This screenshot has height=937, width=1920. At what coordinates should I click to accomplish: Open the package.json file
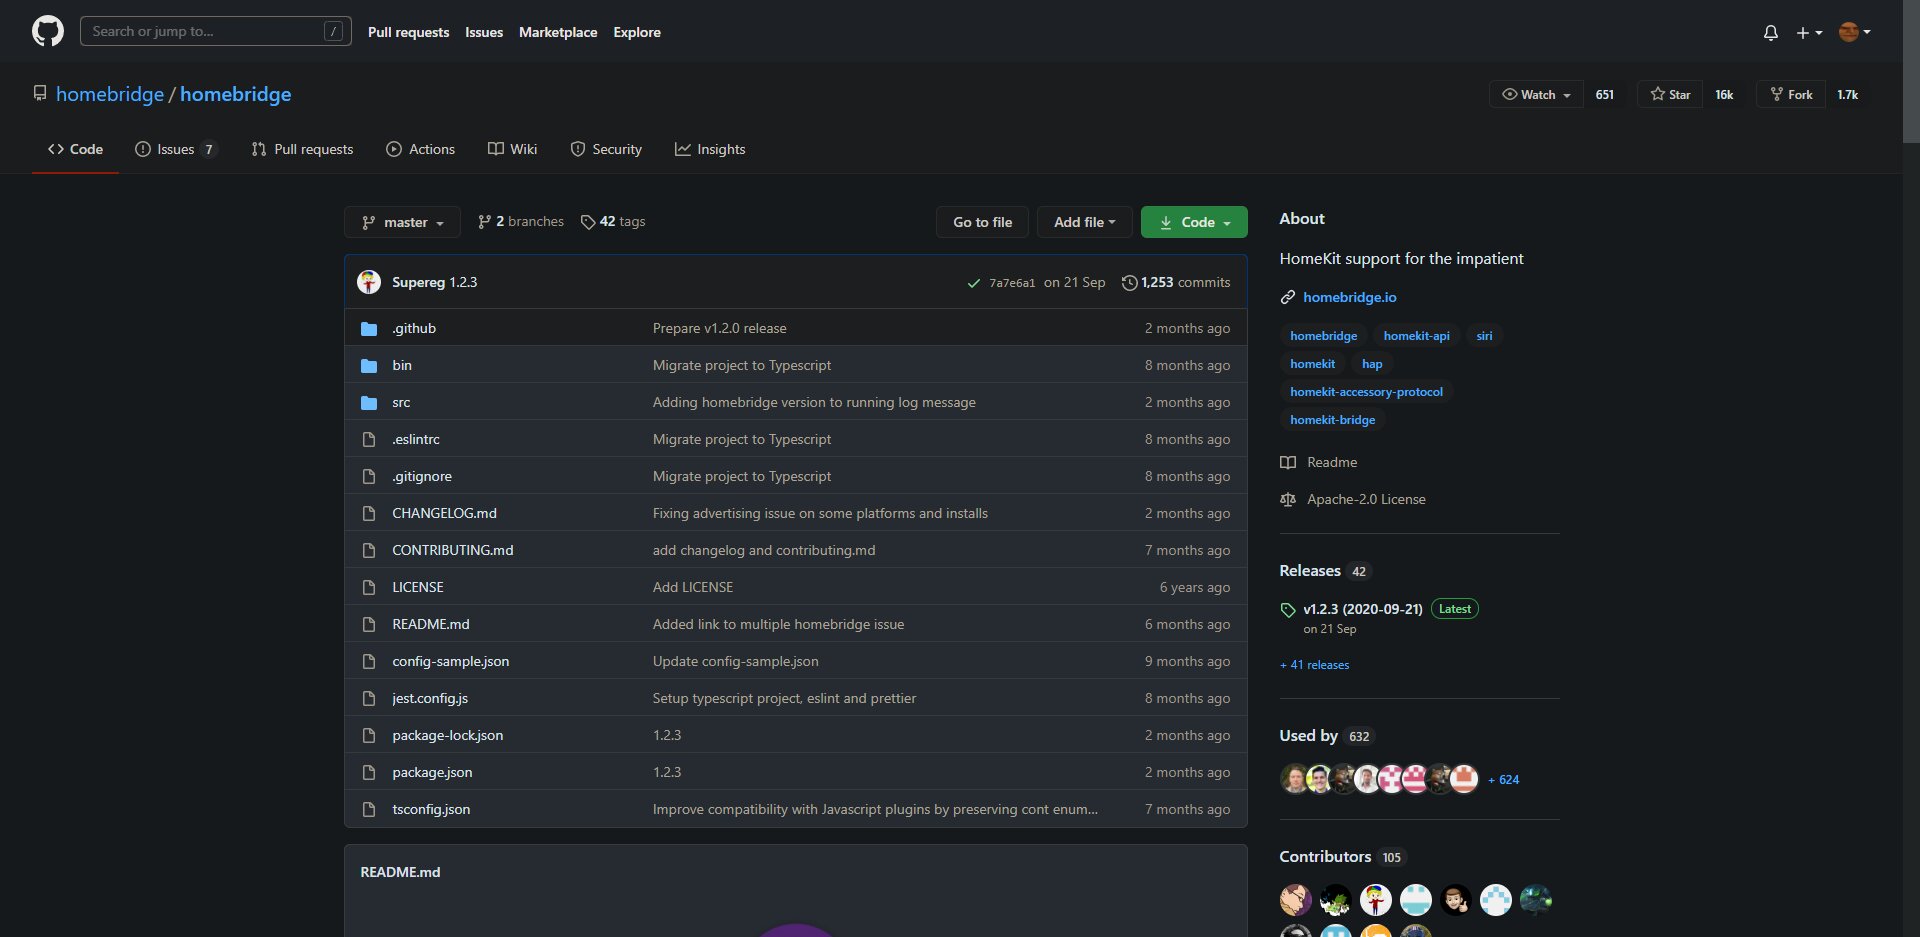(x=432, y=772)
